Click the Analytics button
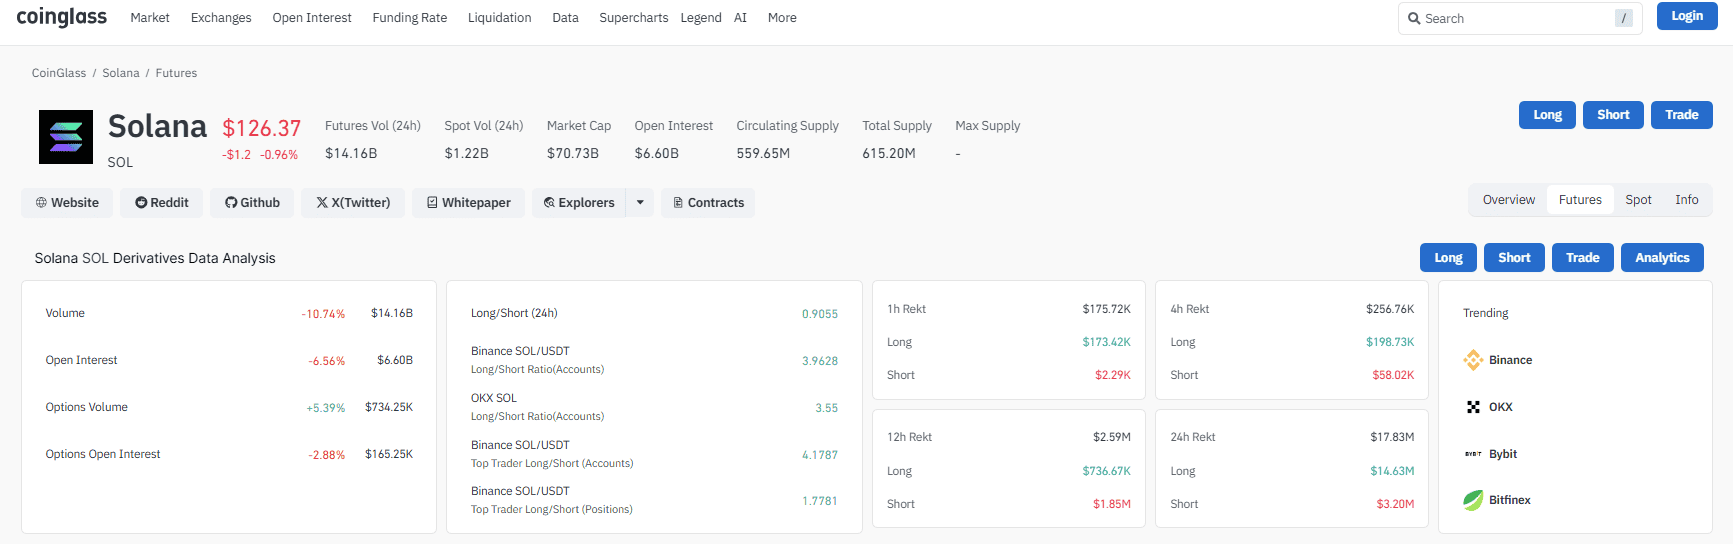 tap(1662, 258)
